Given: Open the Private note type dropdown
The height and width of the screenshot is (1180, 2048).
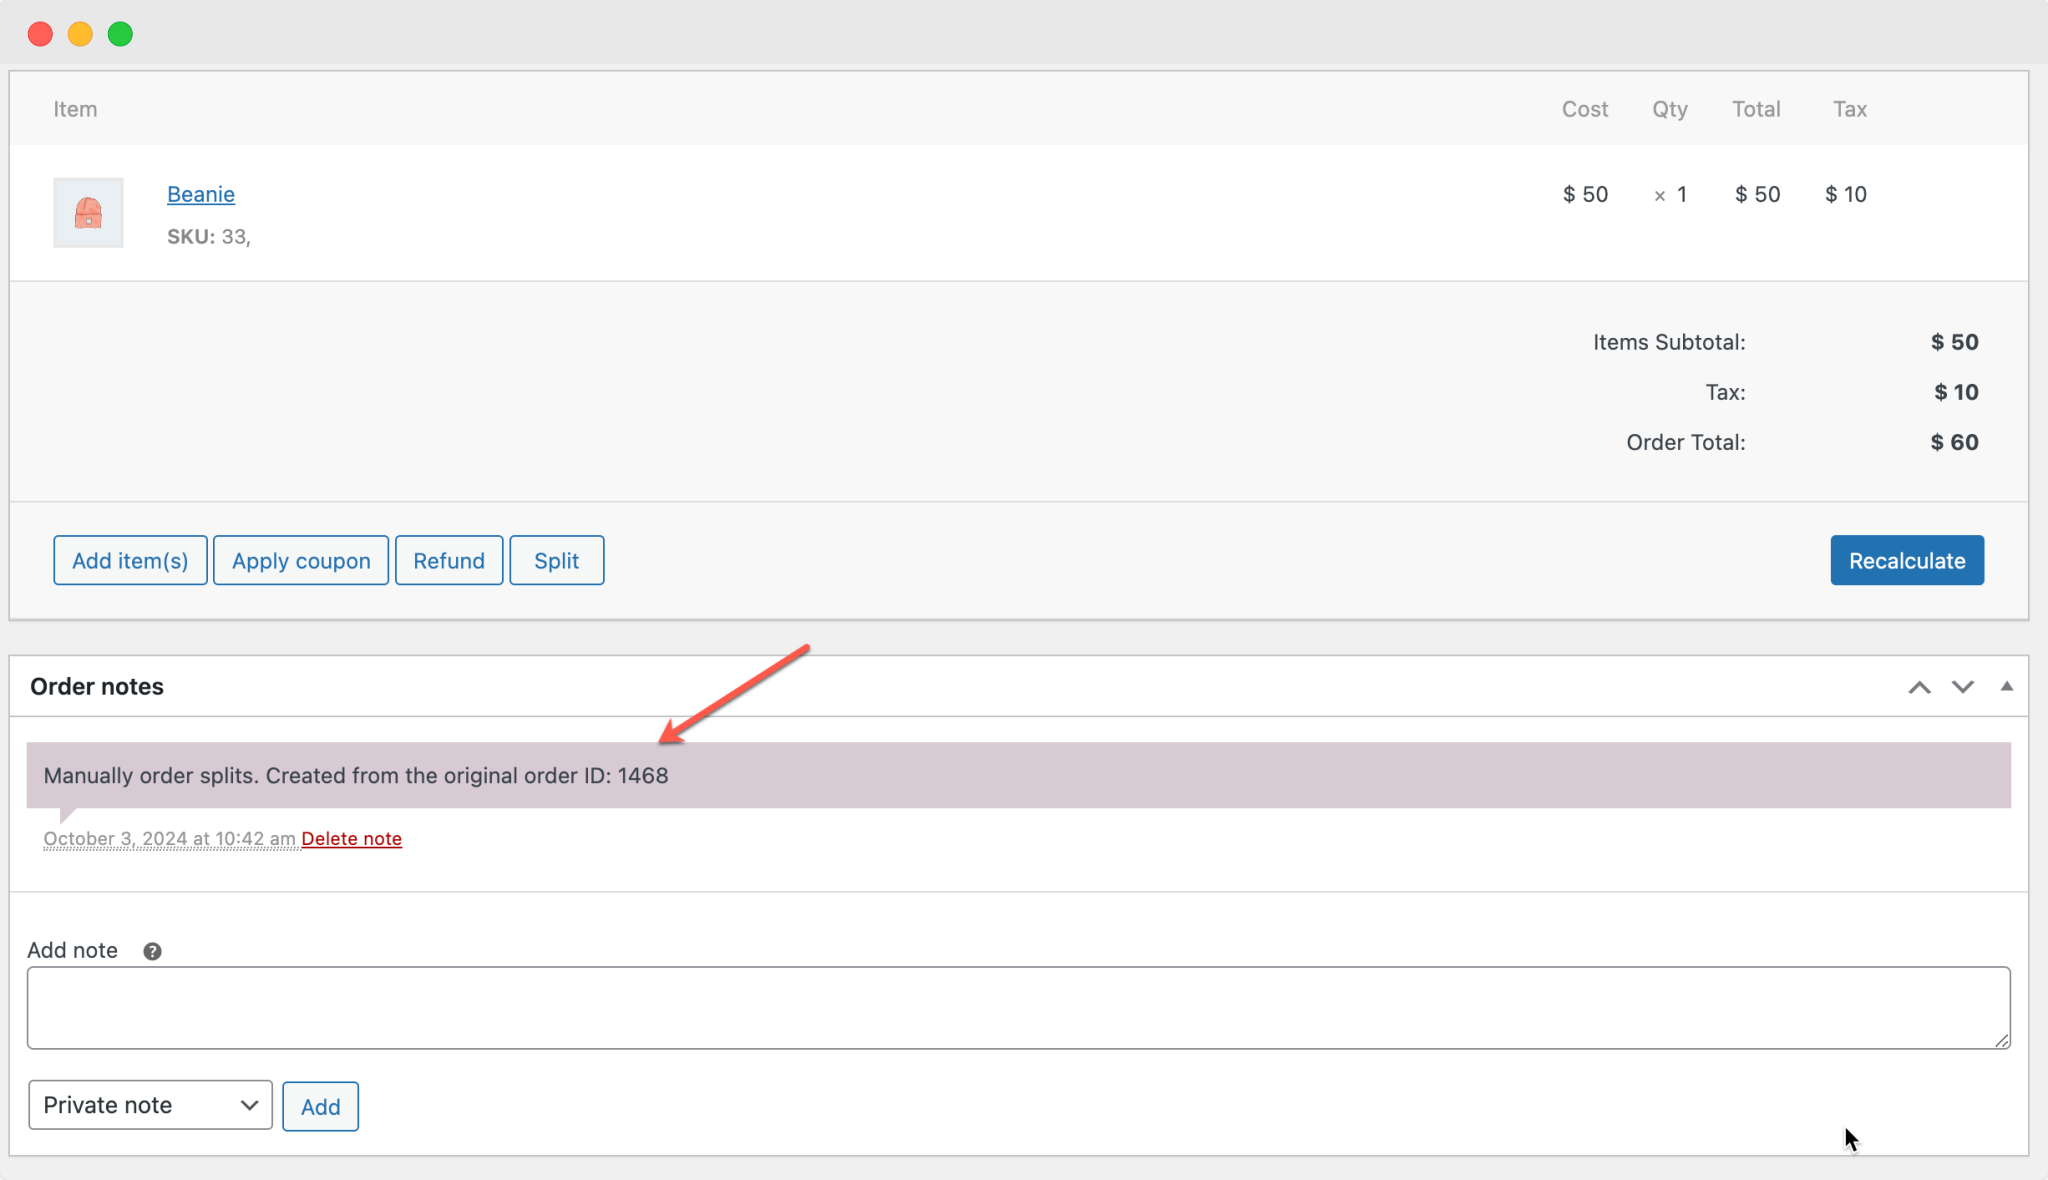Looking at the screenshot, I should tap(150, 1105).
